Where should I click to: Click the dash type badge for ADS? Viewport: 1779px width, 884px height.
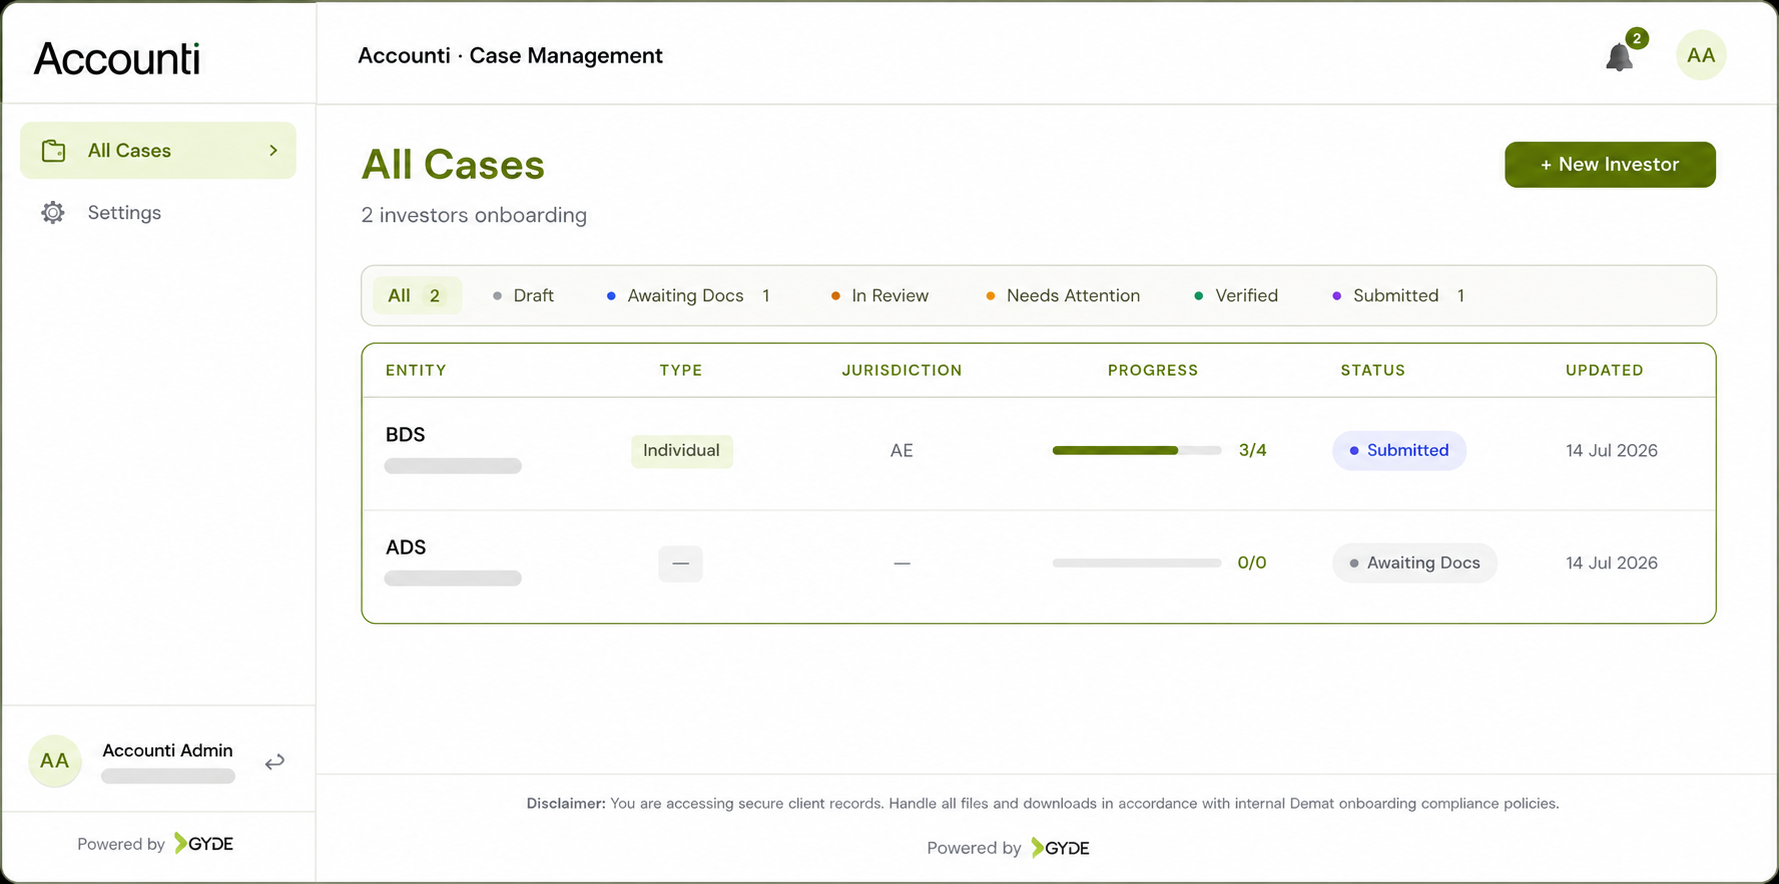[x=680, y=563]
